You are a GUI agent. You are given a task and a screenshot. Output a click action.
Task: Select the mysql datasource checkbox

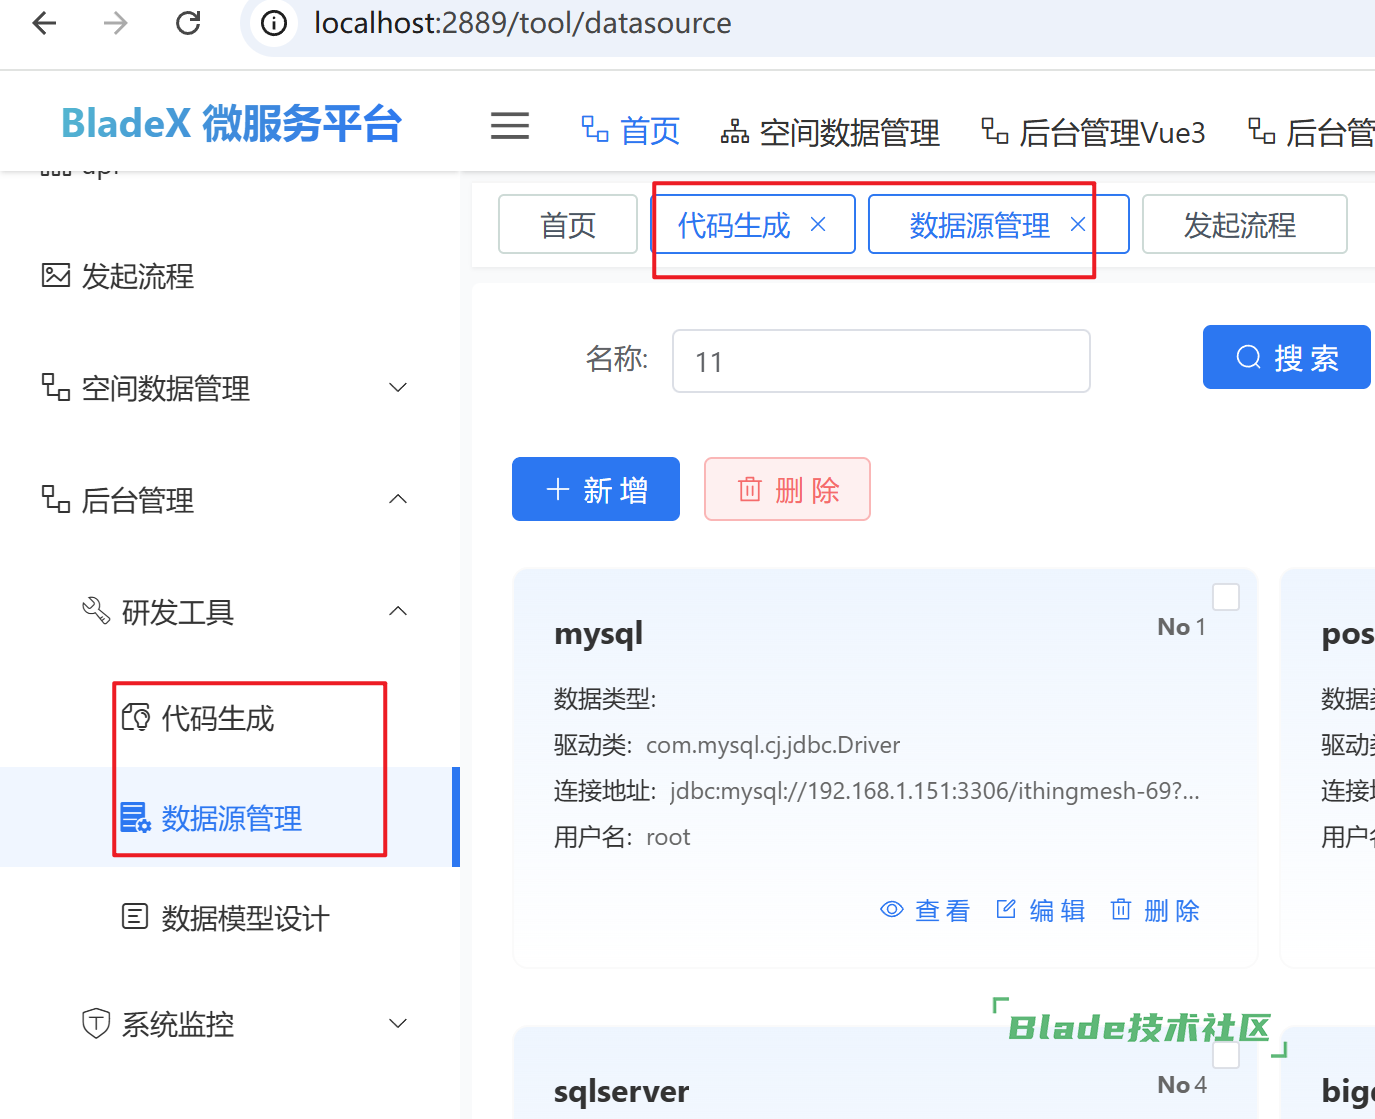click(x=1225, y=597)
